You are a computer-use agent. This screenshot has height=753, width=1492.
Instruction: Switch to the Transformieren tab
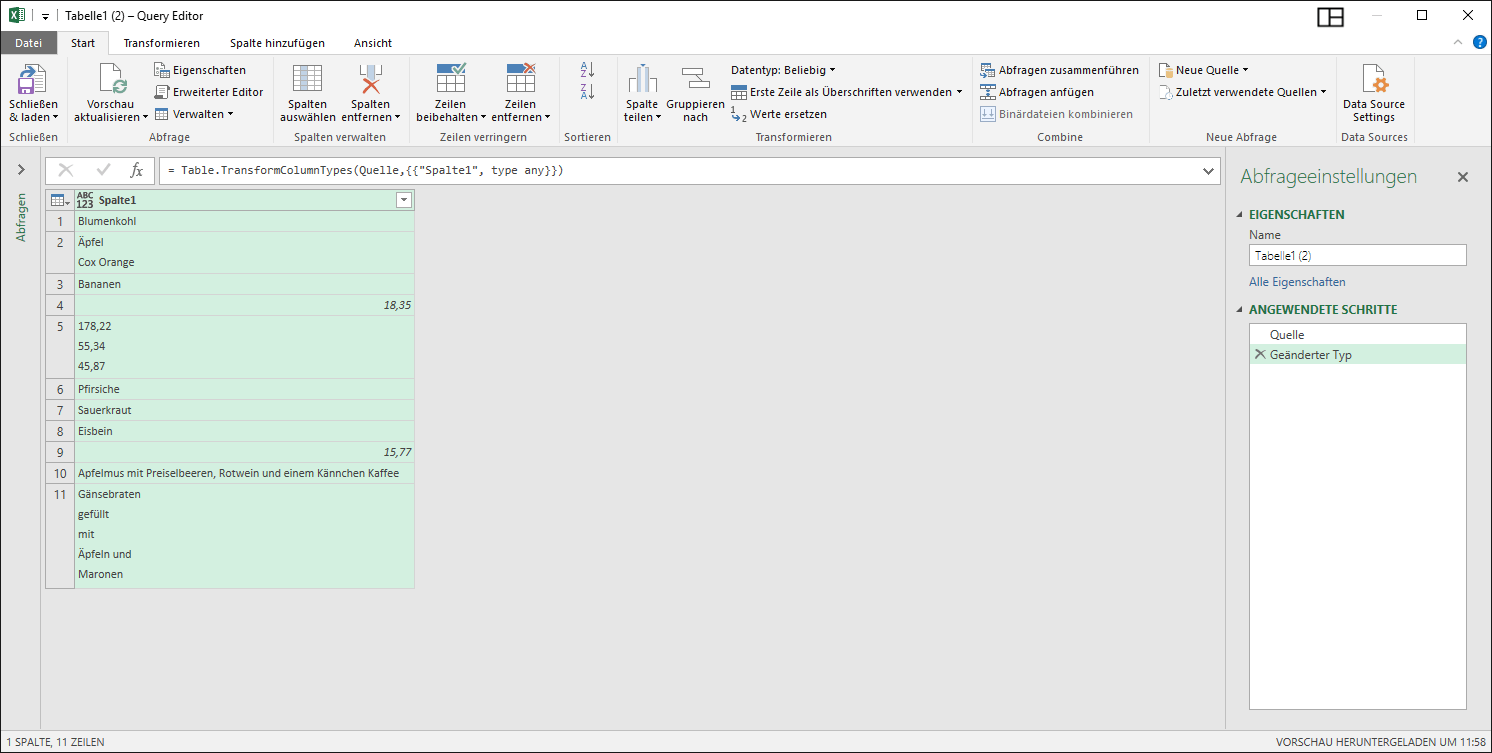point(162,43)
